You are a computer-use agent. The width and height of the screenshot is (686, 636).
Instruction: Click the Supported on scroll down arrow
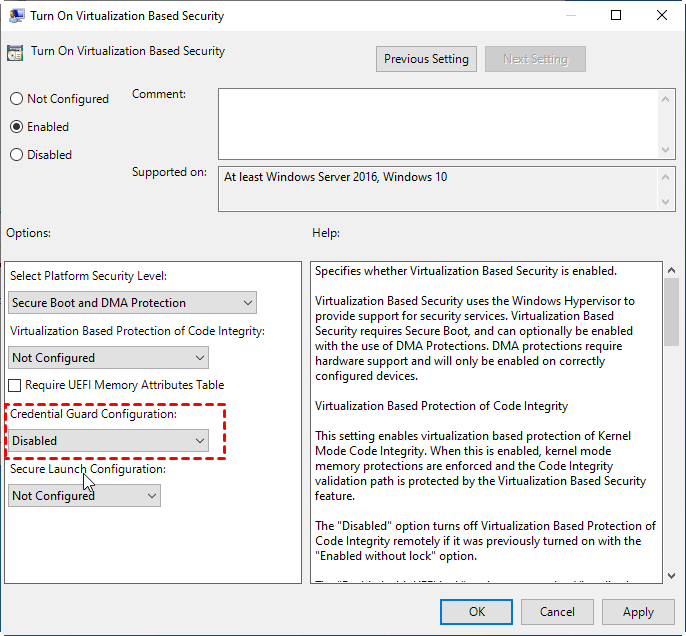(x=665, y=202)
